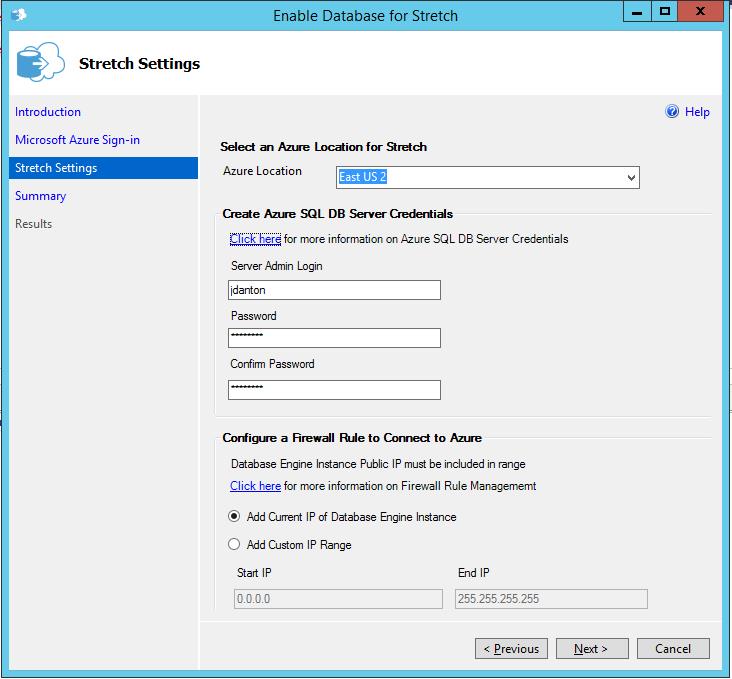This screenshot has height=679, width=732.
Task: Click the Password input field
Action: tap(334, 338)
